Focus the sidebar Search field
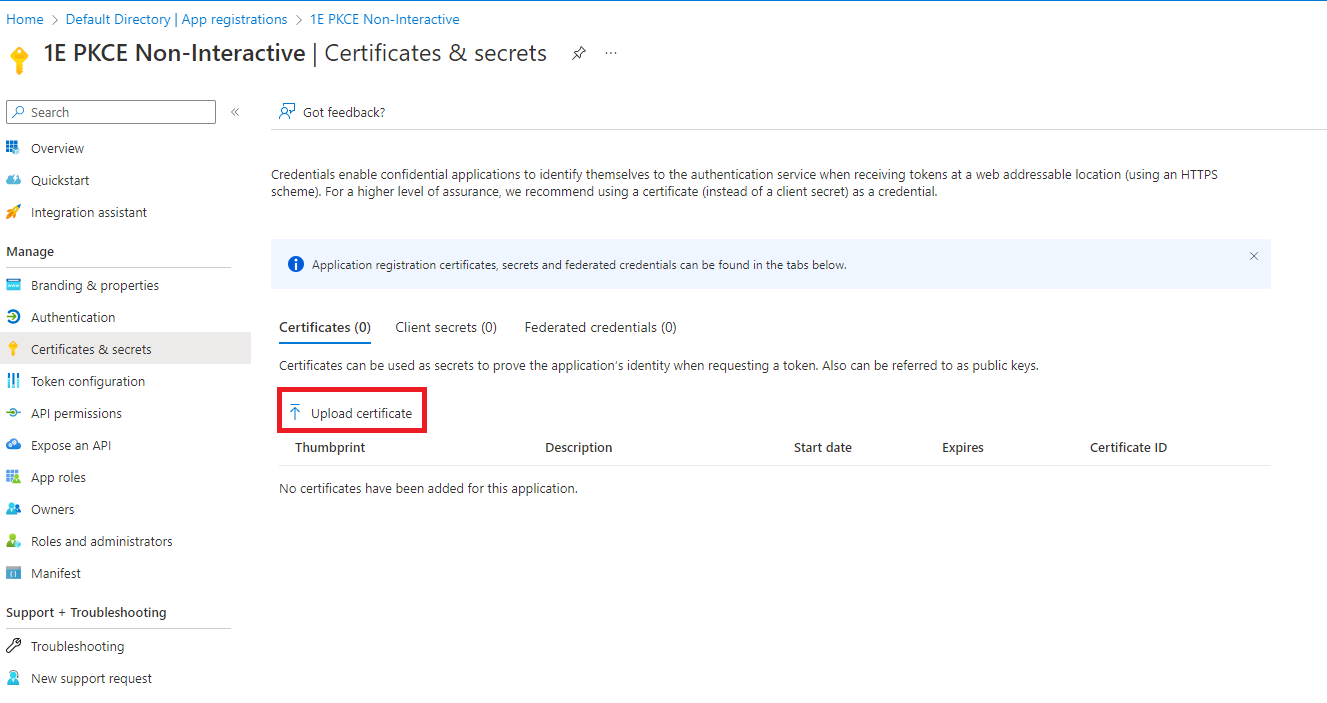Viewport: 1327px width, 703px height. (x=111, y=112)
